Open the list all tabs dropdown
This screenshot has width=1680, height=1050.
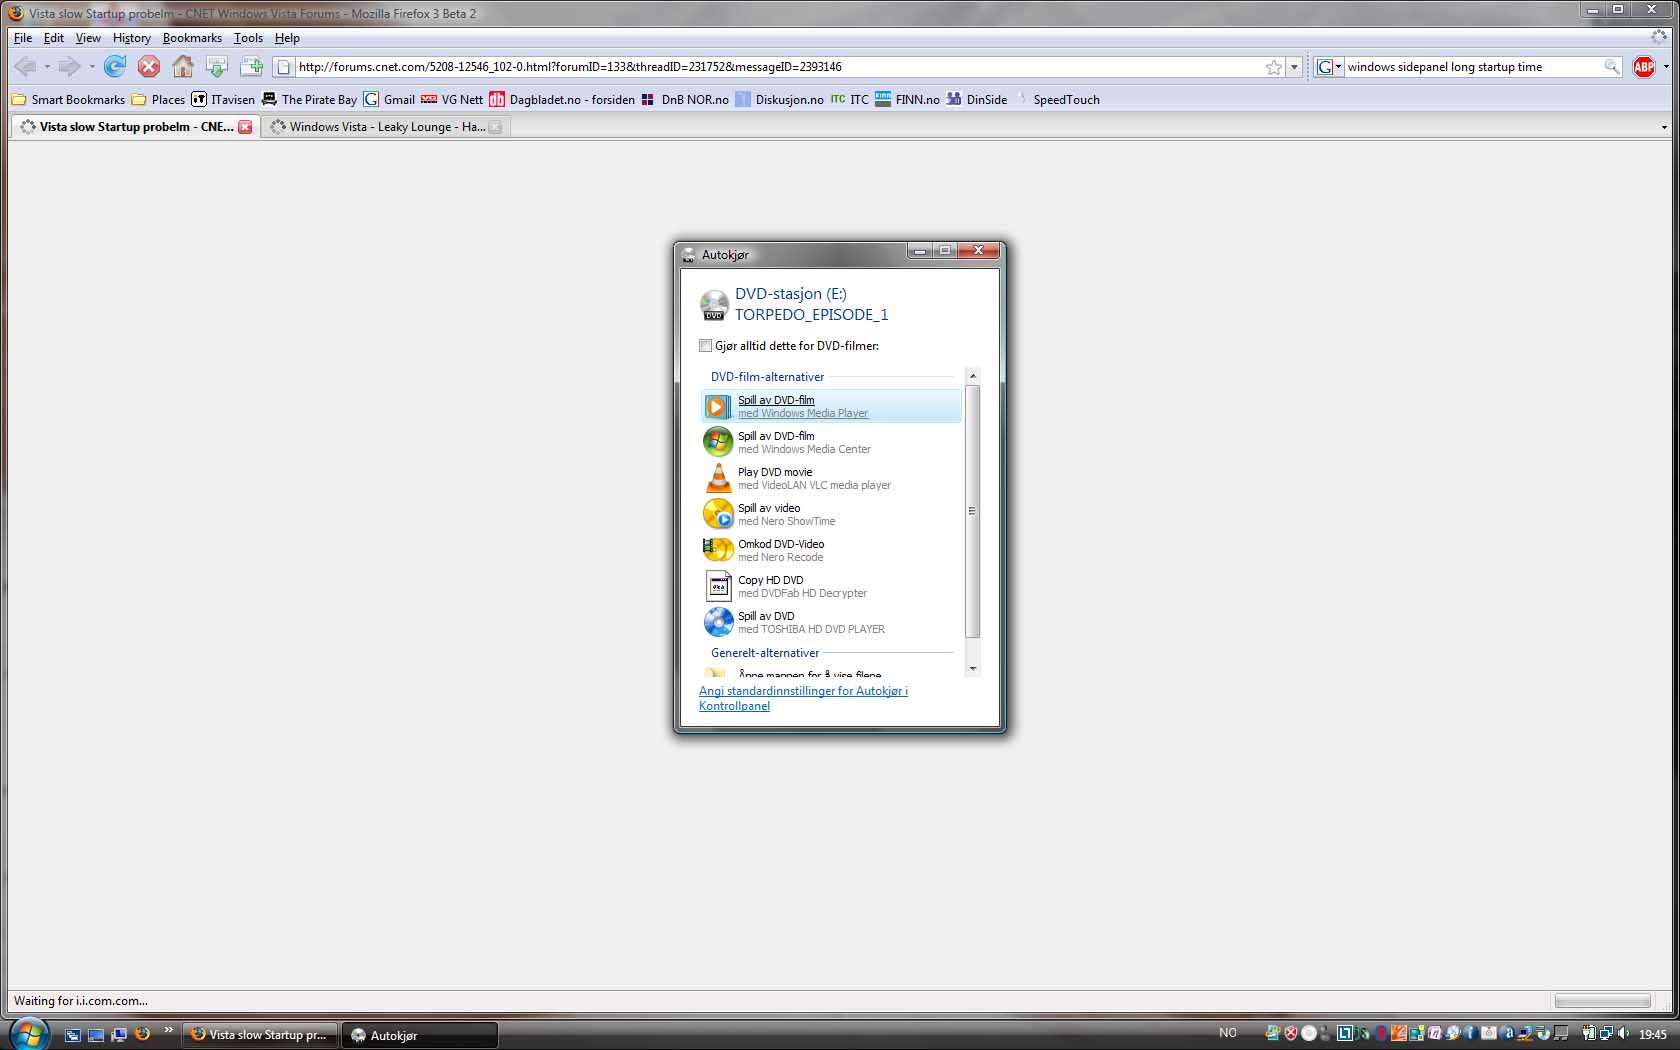pos(1664,127)
